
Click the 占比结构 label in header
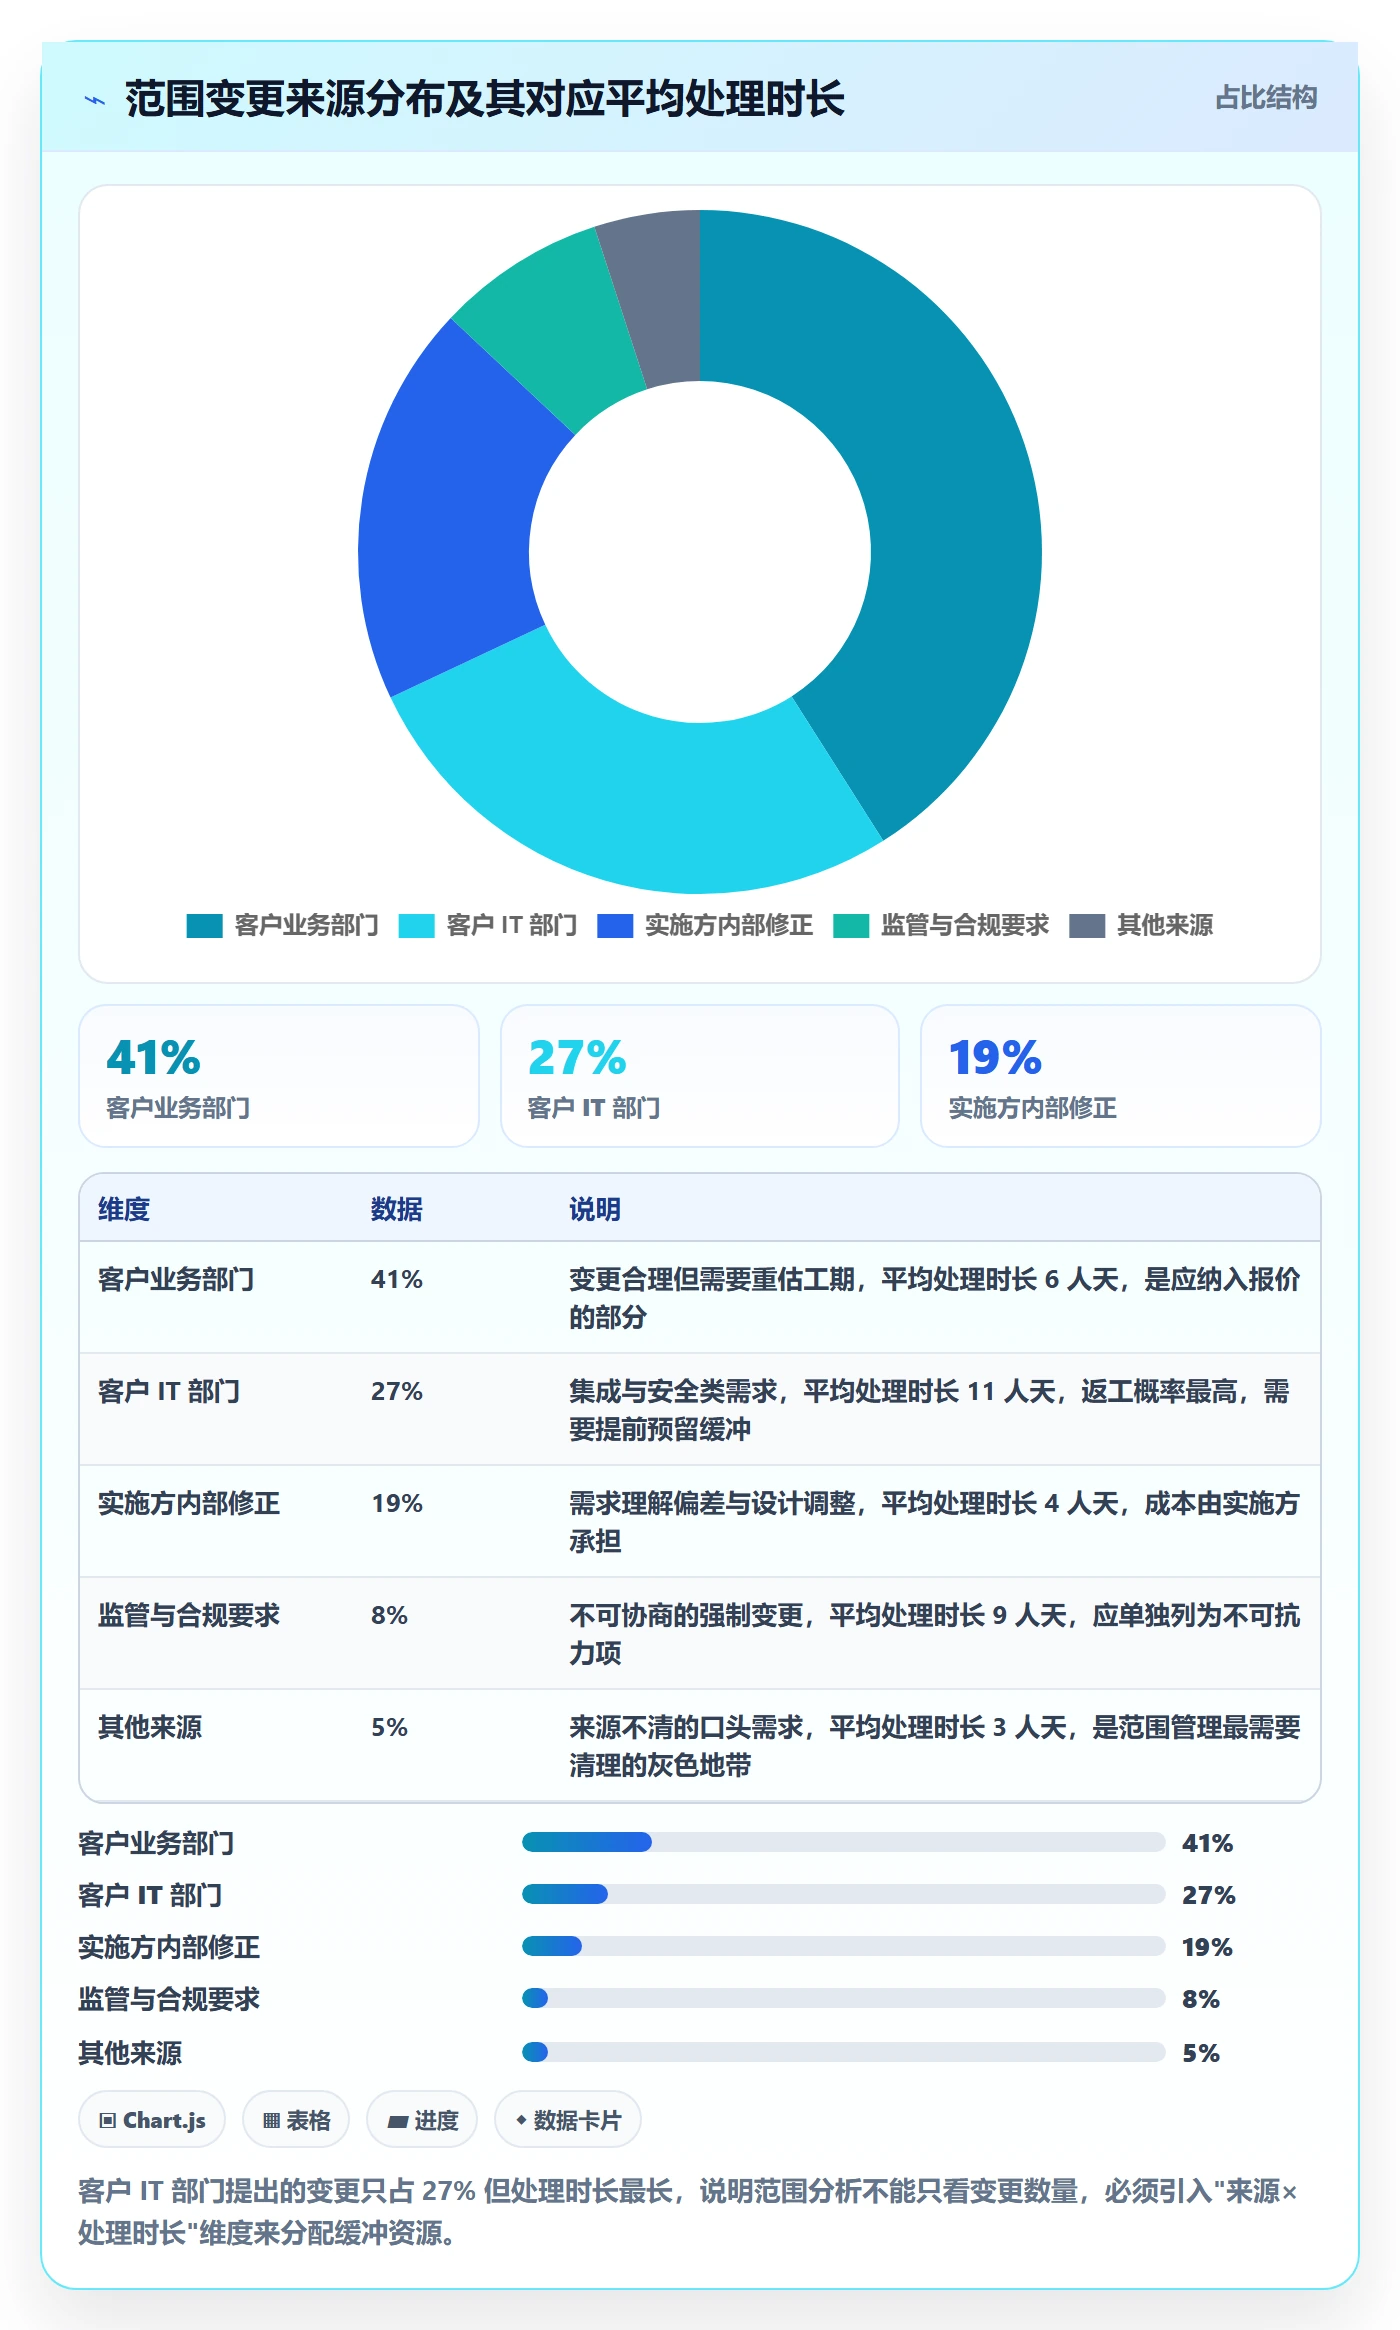tap(1266, 98)
